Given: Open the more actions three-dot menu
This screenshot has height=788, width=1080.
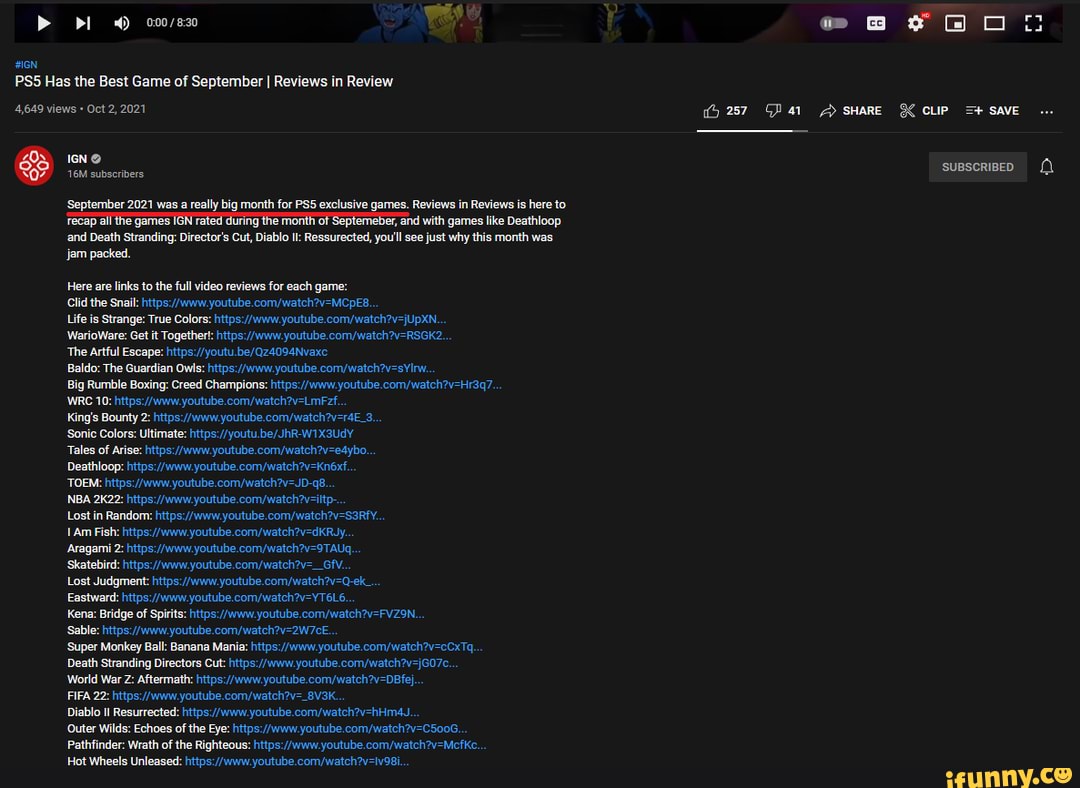Looking at the screenshot, I should pos(1046,112).
